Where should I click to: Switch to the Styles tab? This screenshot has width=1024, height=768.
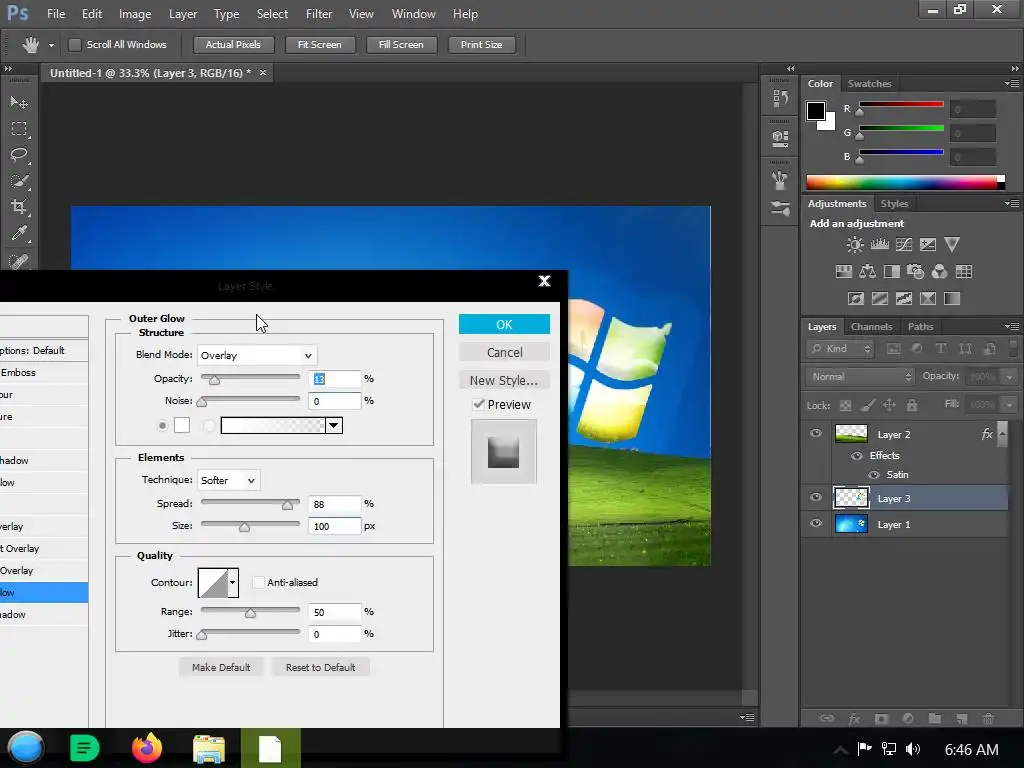click(x=894, y=204)
